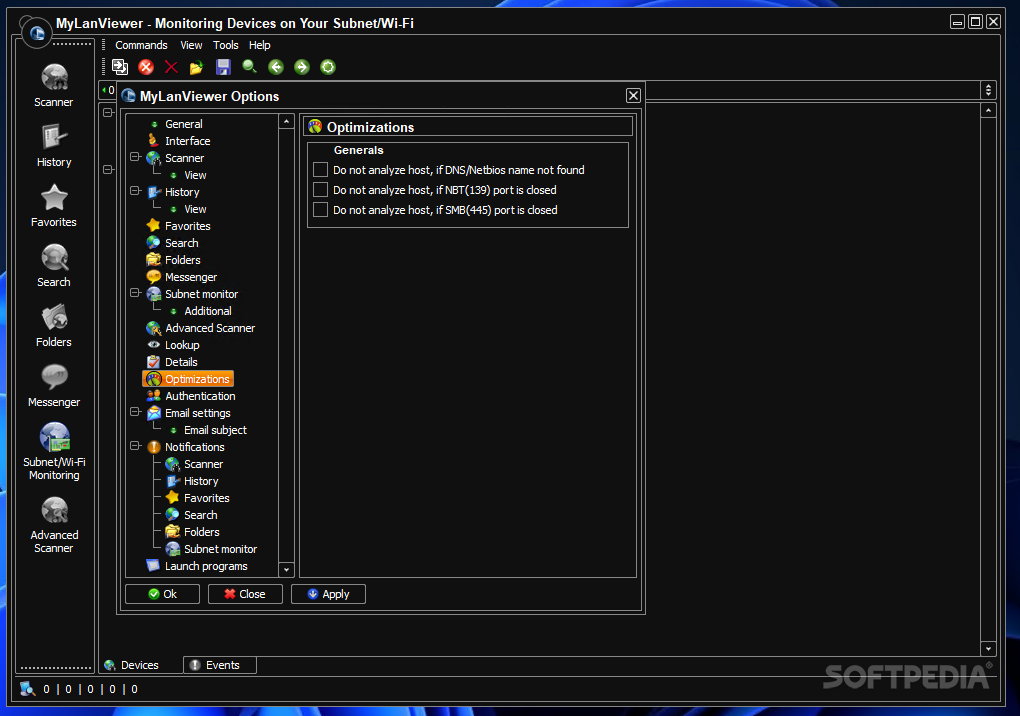Open the View menu
Image resolution: width=1020 pixels, height=716 pixels.
click(191, 45)
